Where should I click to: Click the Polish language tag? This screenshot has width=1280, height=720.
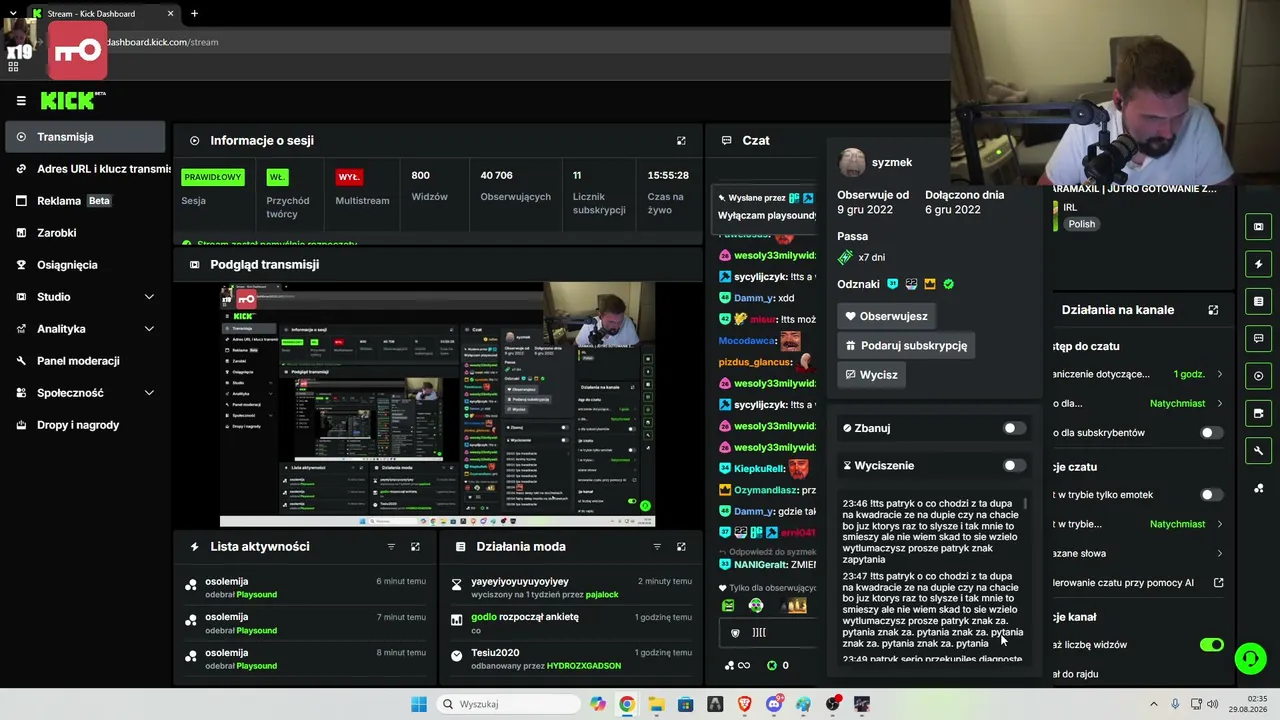coord(1081,224)
